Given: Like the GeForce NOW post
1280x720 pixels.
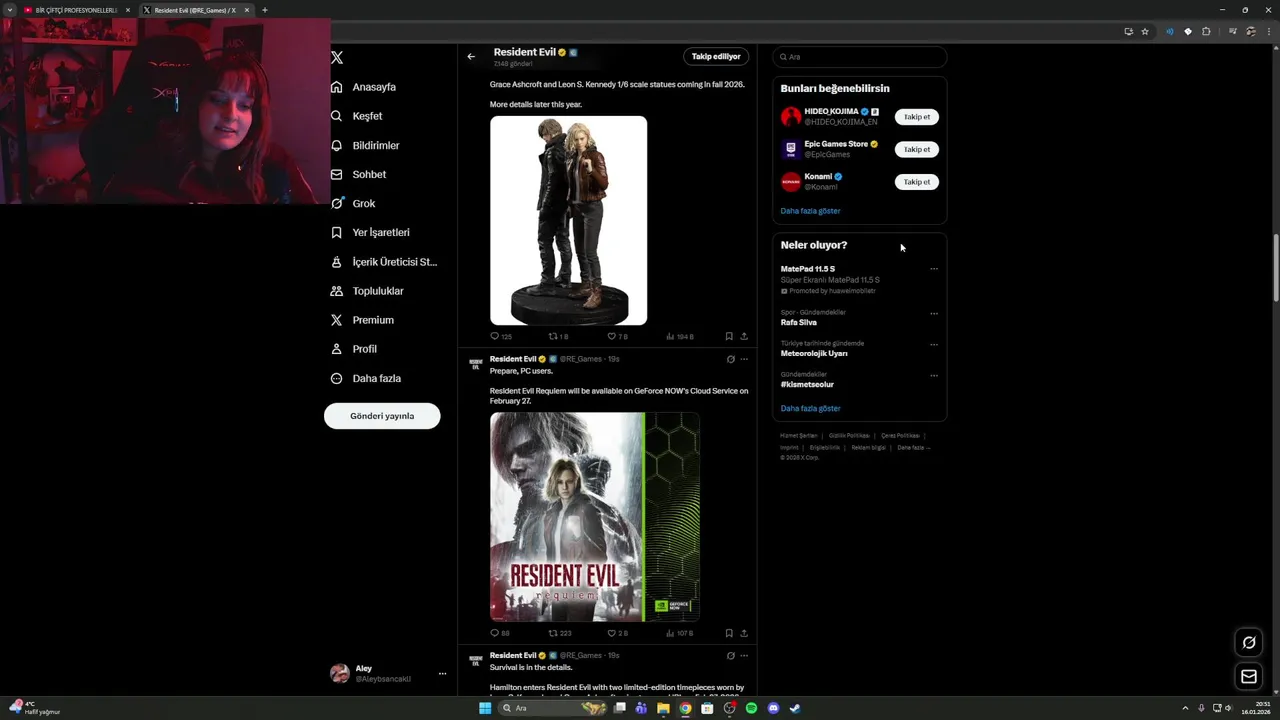Looking at the screenshot, I should (x=617, y=633).
